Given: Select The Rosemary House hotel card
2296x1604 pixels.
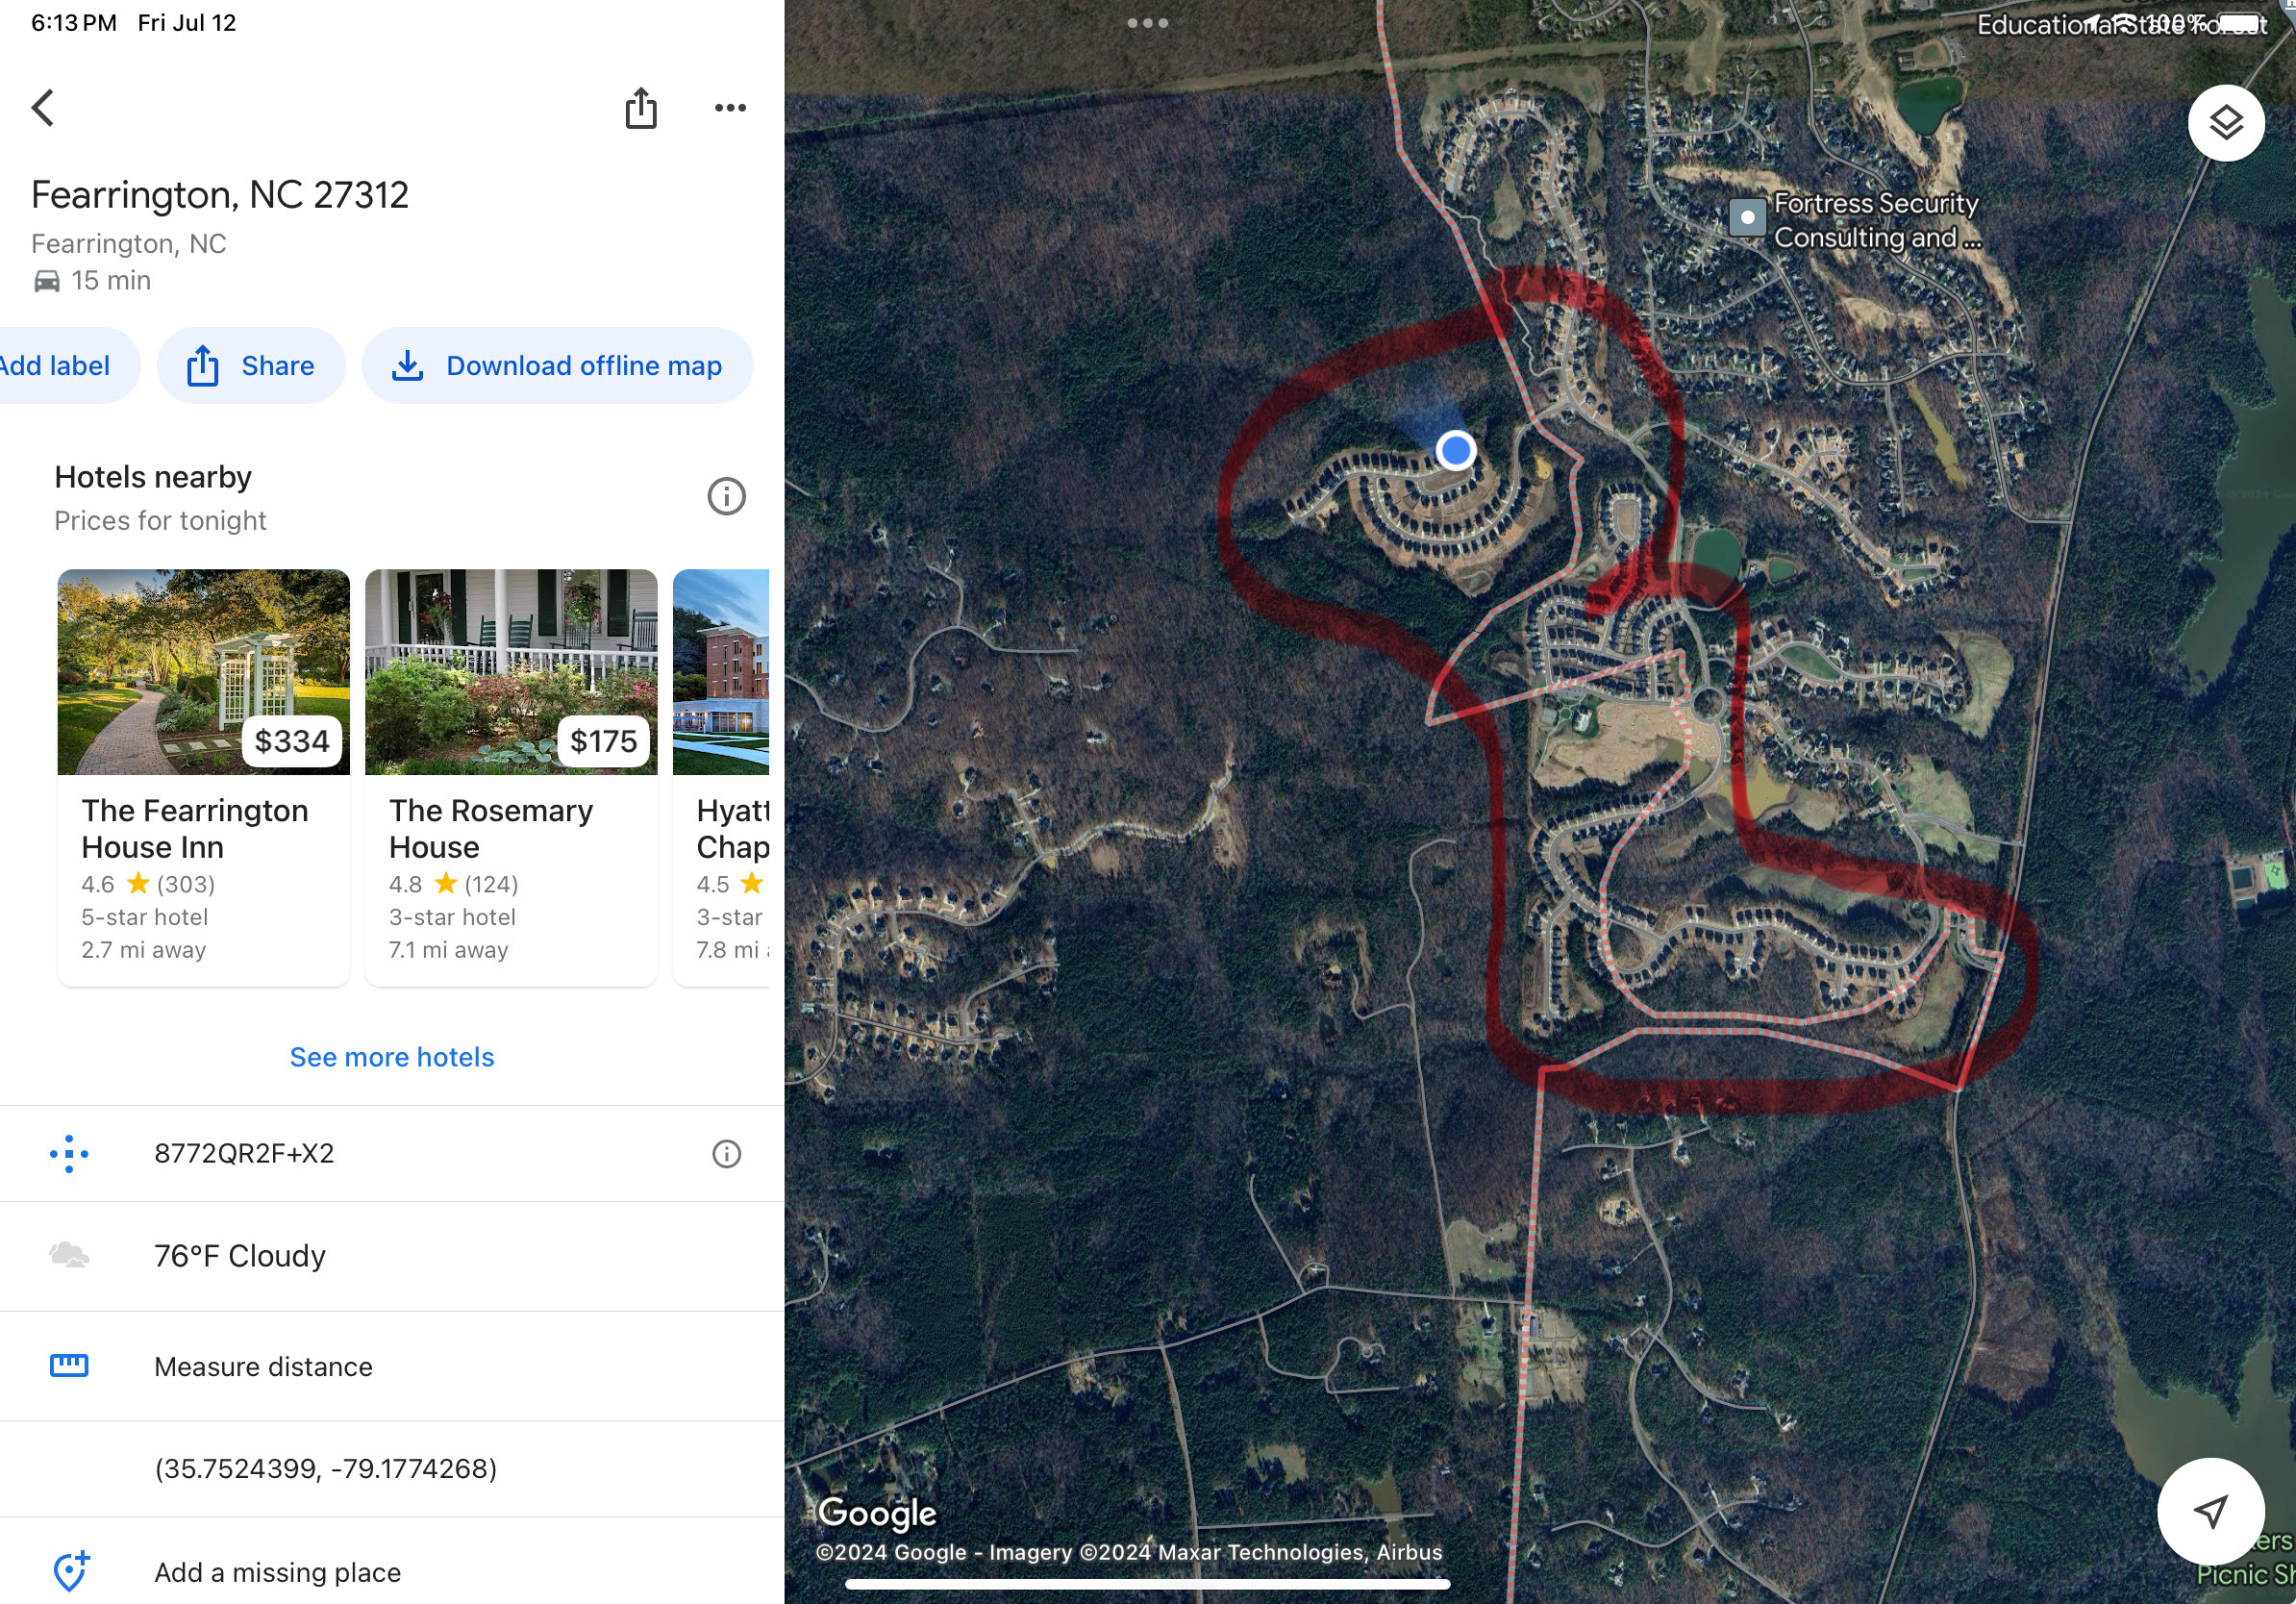Looking at the screenshot, I should [511, 777].
